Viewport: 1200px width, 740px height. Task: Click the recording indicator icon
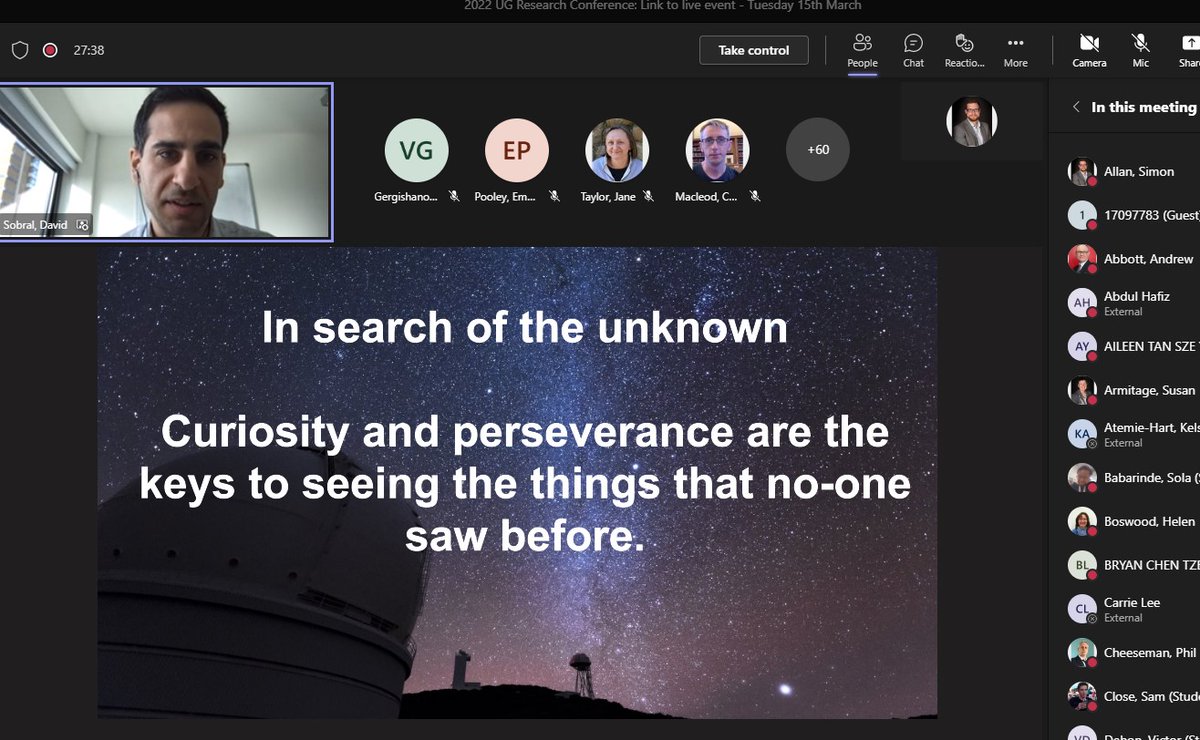(50, 50)
